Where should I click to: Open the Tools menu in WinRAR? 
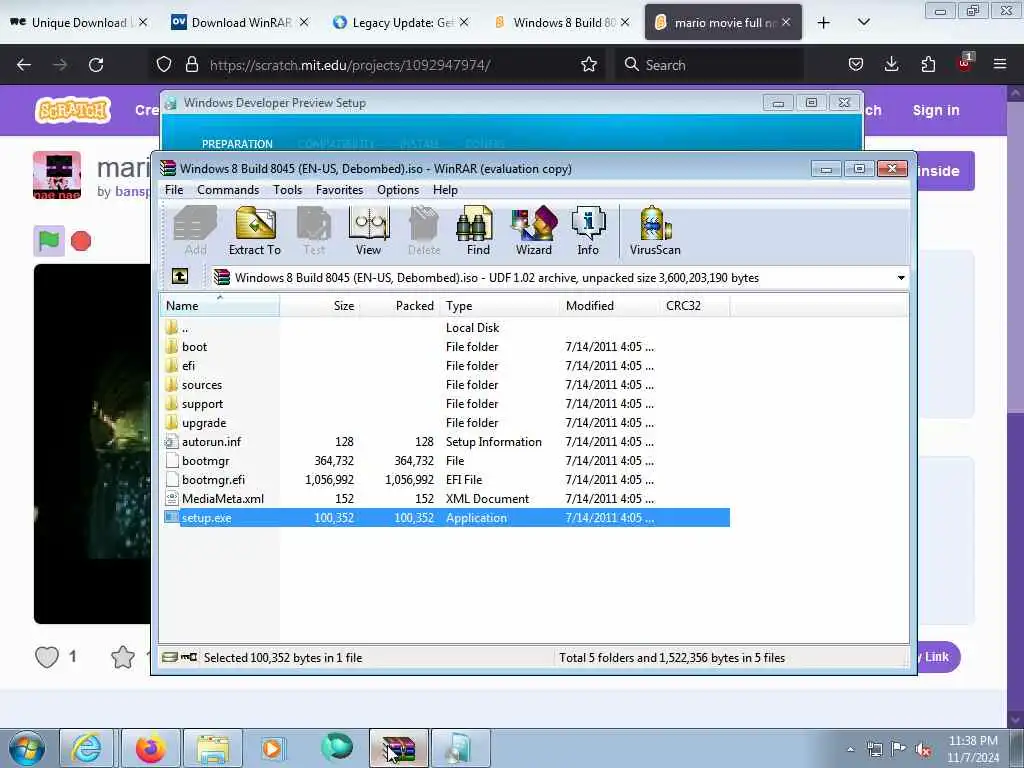[287, 189]
